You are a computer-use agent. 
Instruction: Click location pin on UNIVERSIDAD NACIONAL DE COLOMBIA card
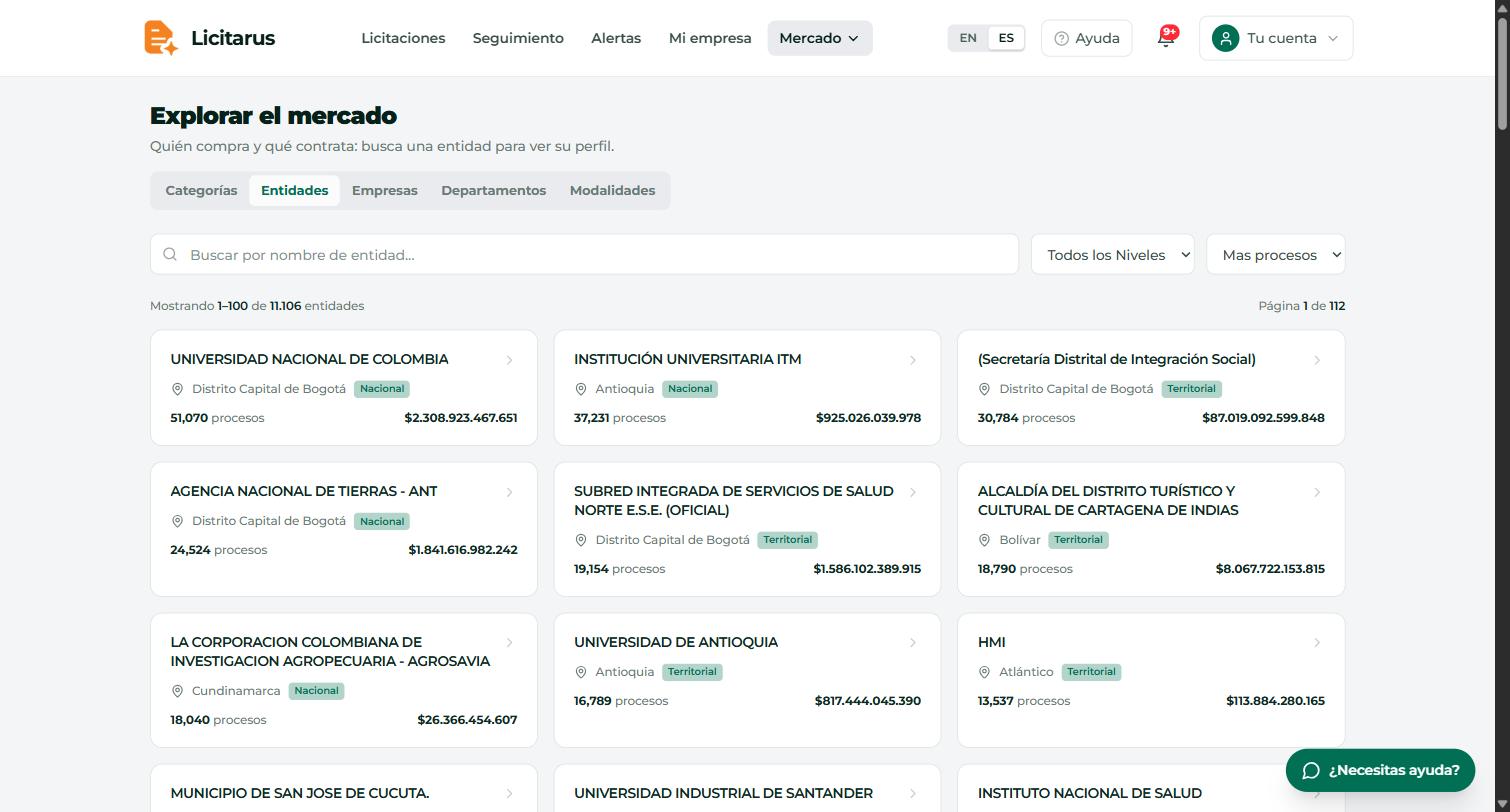[177, 389]
